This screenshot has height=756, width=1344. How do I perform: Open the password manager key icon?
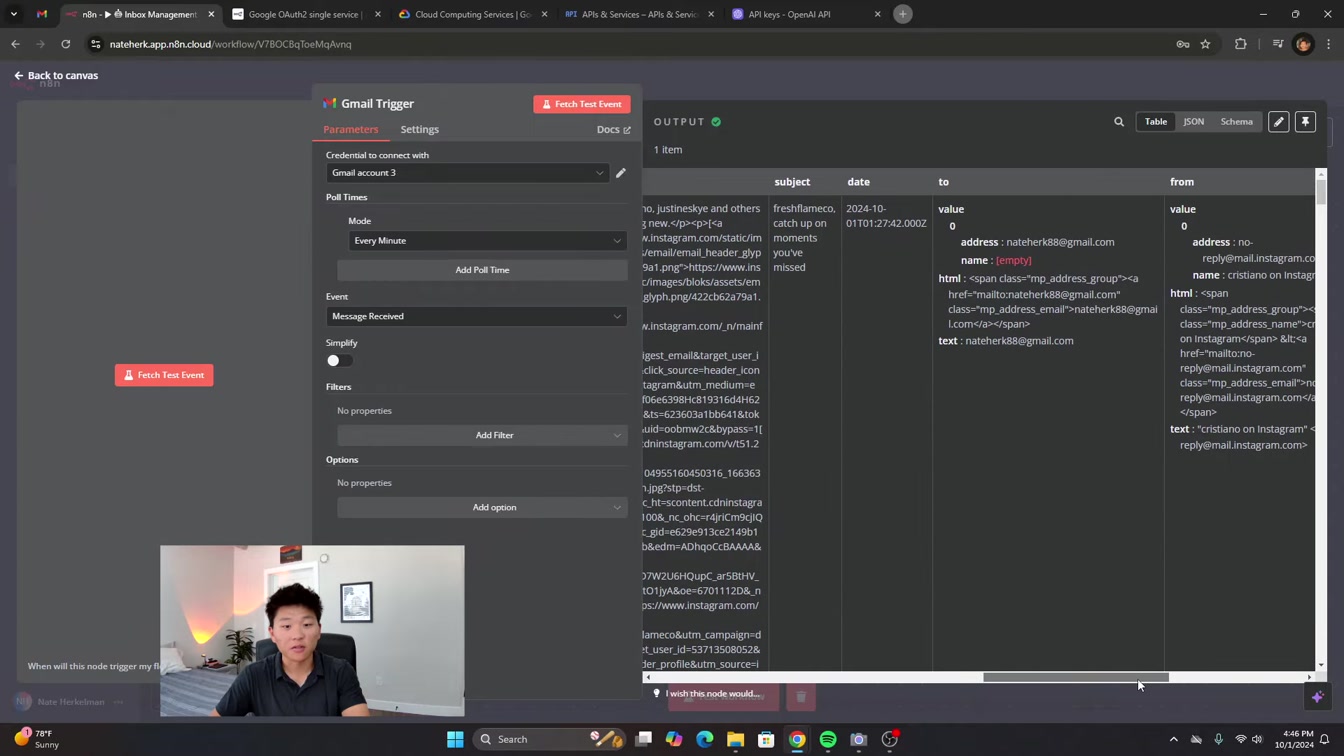(x=1183, y=44)
